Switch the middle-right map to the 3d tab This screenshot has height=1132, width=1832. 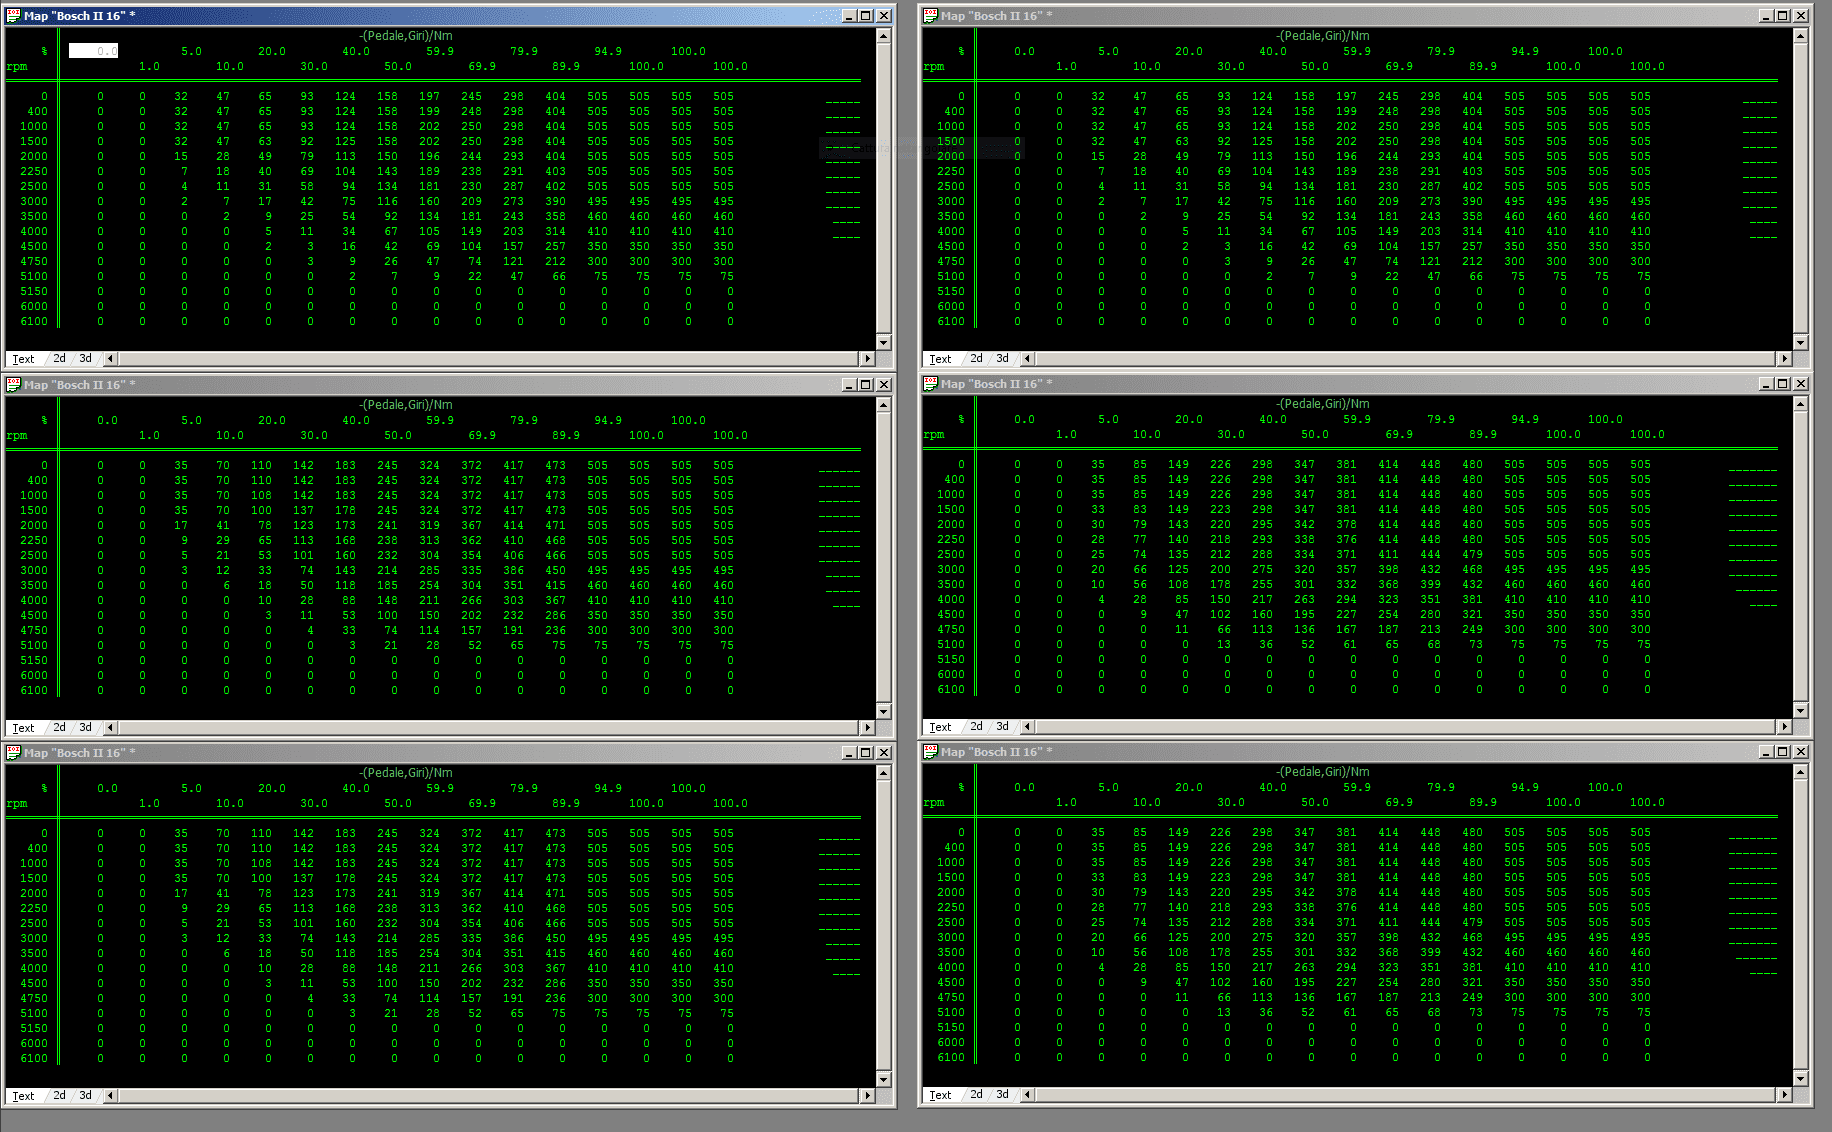point(1003,727)
